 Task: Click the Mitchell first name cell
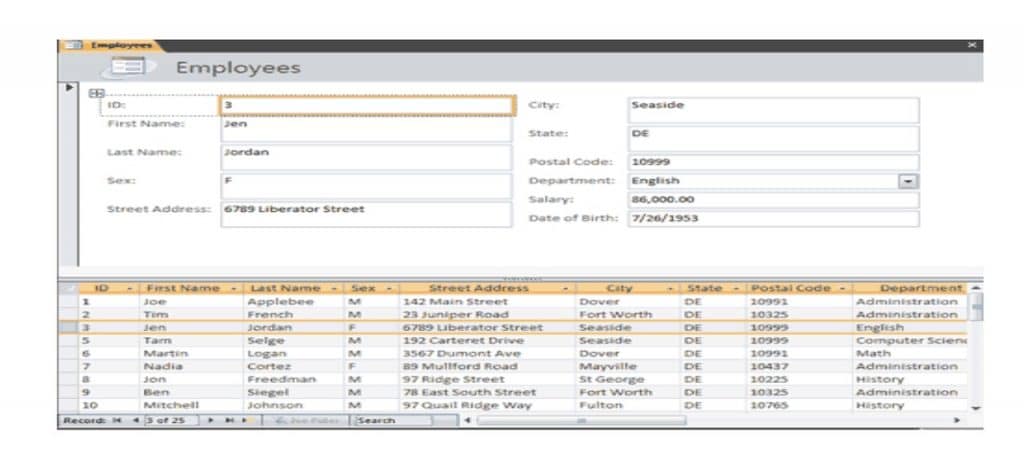(x=191, y=405)
